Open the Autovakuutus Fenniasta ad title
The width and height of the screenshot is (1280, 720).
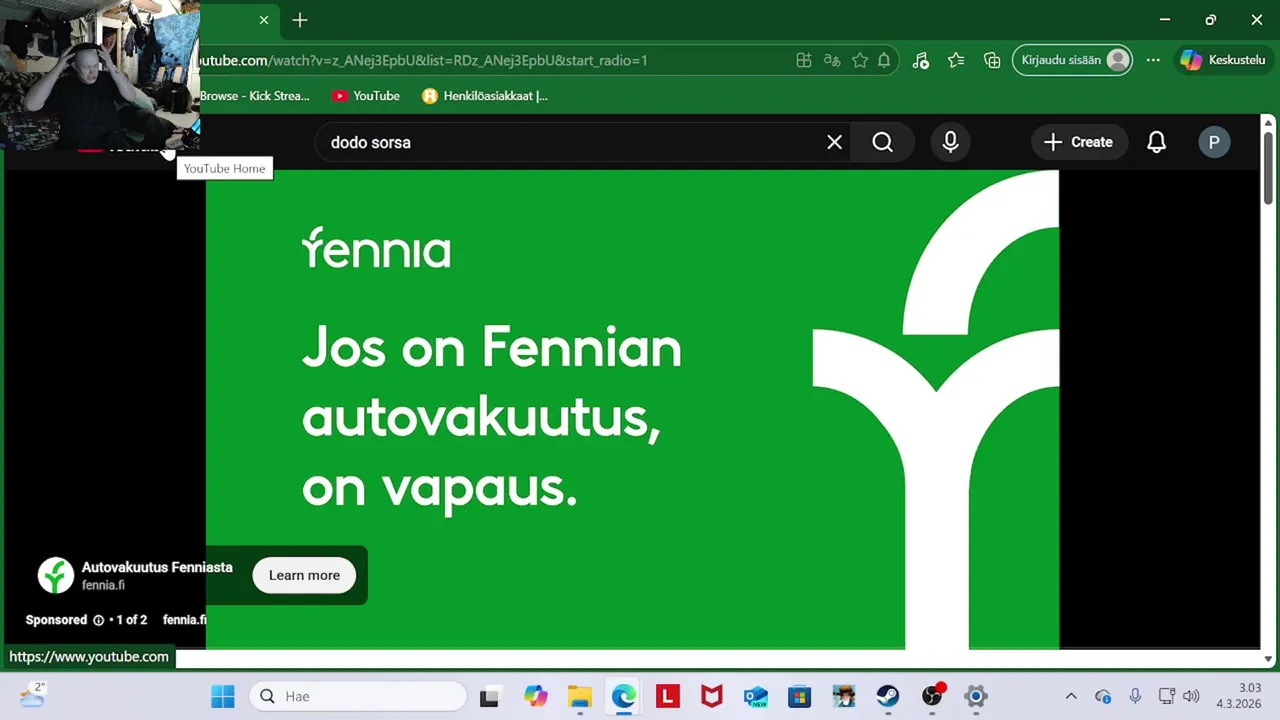(x=157, y=567)
